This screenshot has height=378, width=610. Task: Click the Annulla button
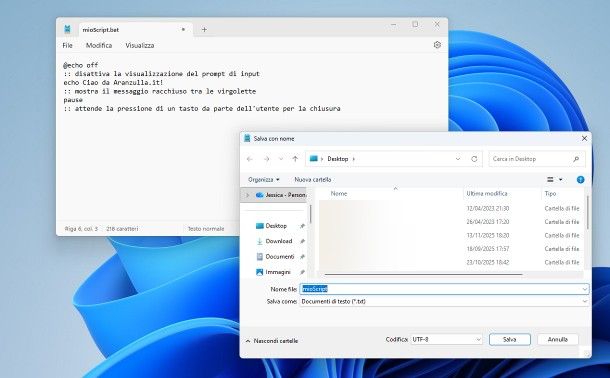point(558,340)
